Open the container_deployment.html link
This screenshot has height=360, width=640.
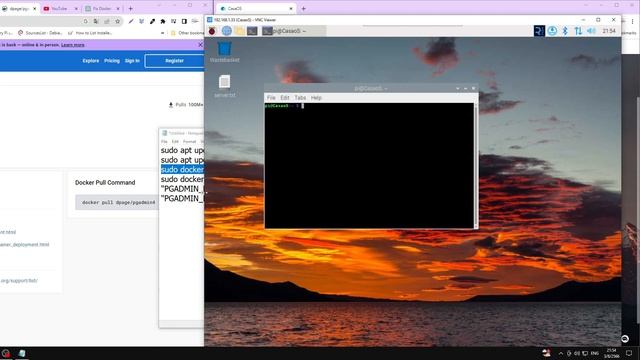(24, 245)
